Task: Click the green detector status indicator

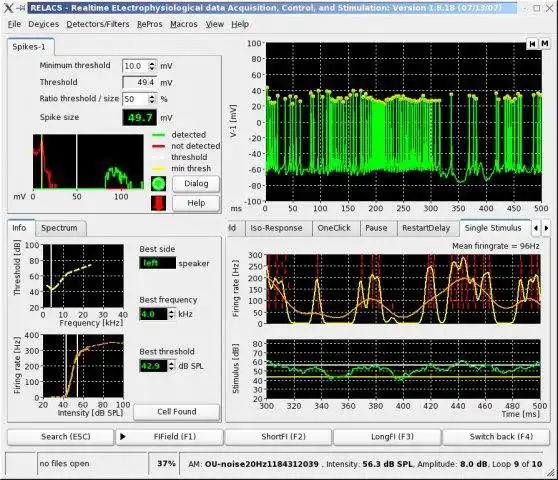Action: pos(158,184)
